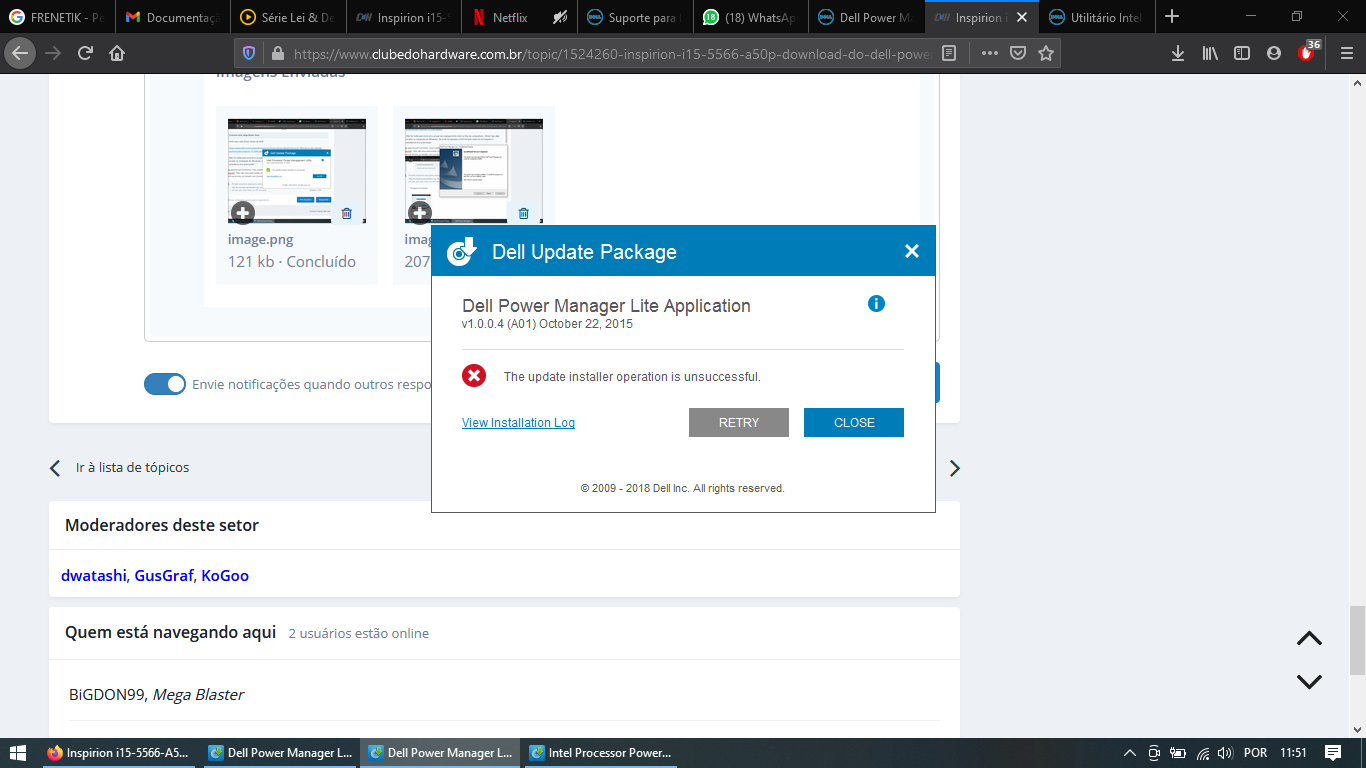The height and width of the screenshot is (768, 1366).
Task: Open page actions three-dot menu
Action: [989, 53]
